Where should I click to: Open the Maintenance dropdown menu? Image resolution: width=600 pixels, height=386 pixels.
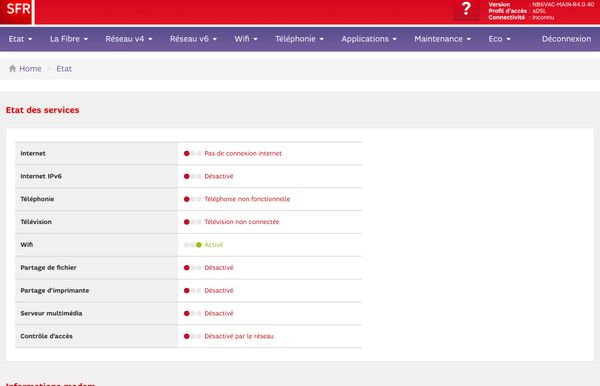coord(443,39)
